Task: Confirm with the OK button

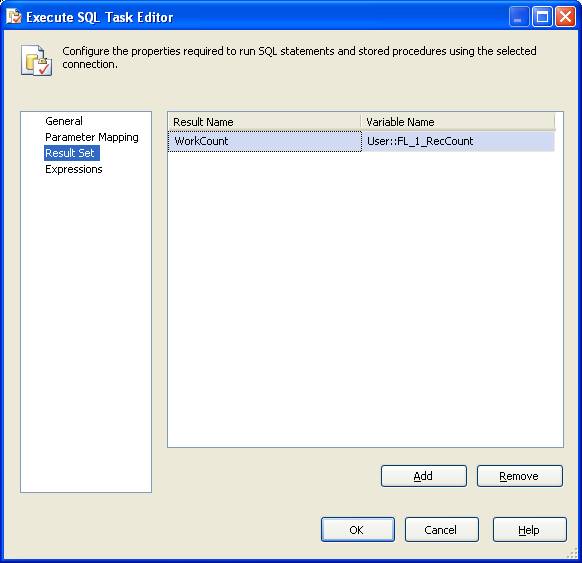Action: [358, 530]
